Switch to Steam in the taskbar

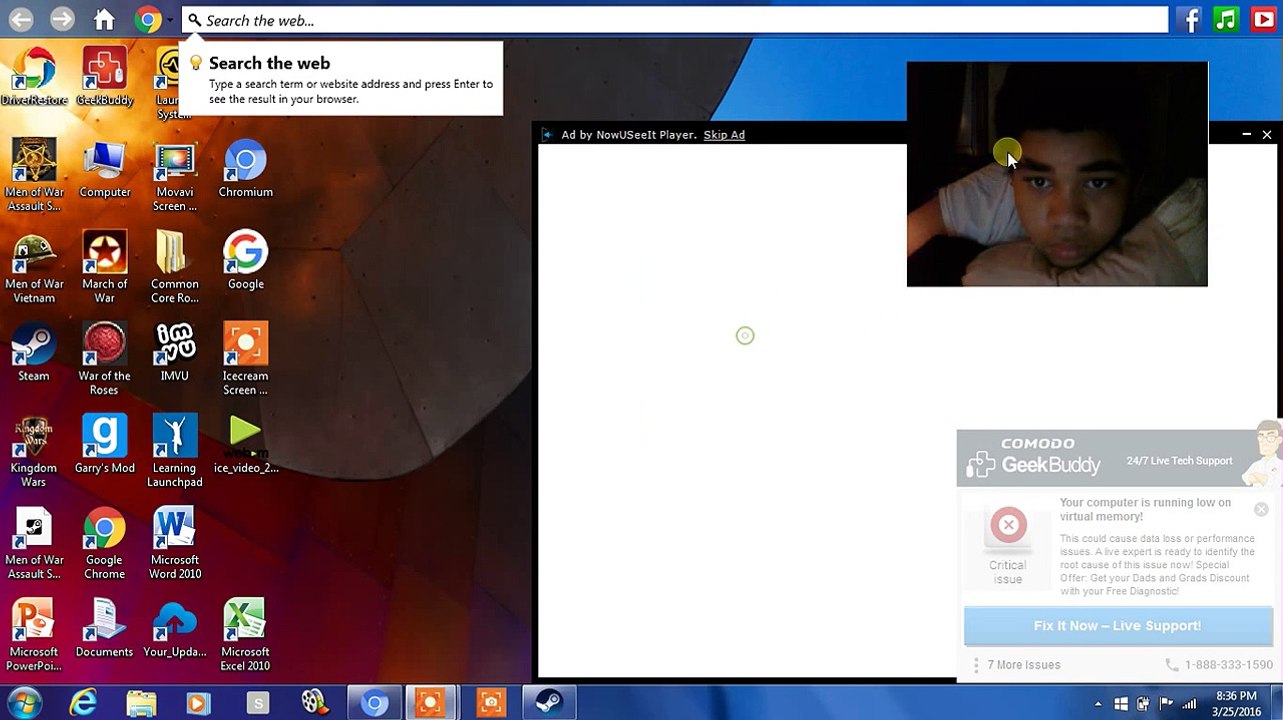(x=548, y=704)
